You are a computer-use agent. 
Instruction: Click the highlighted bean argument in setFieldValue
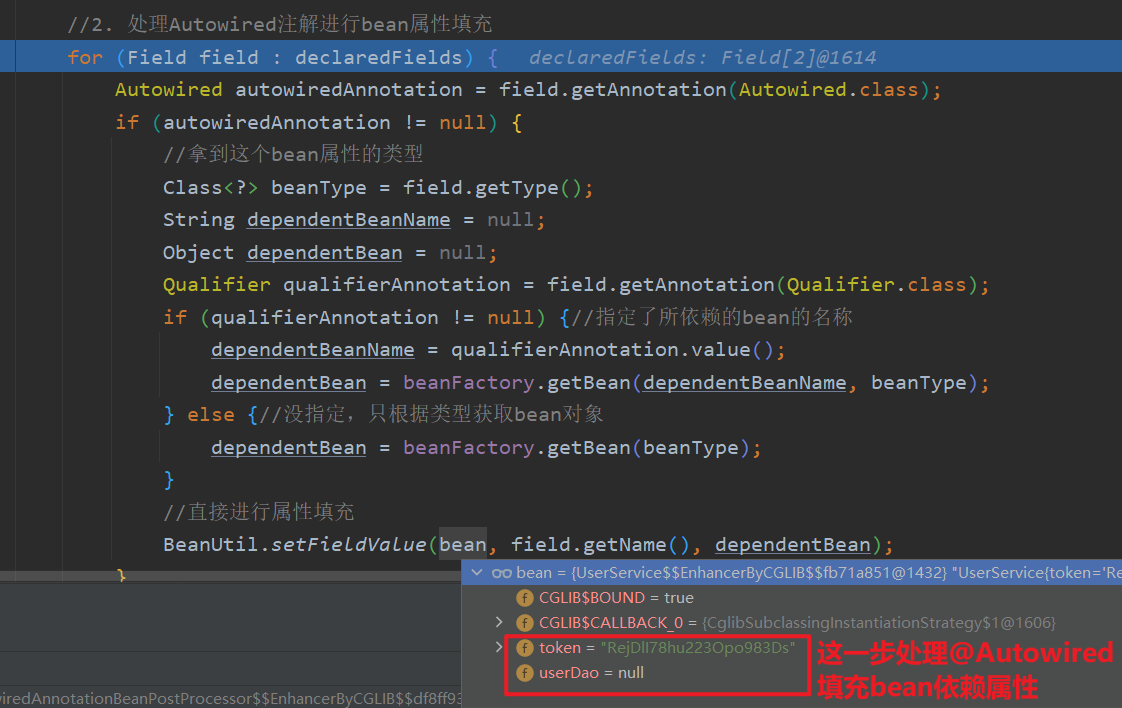tap(462, 545)
